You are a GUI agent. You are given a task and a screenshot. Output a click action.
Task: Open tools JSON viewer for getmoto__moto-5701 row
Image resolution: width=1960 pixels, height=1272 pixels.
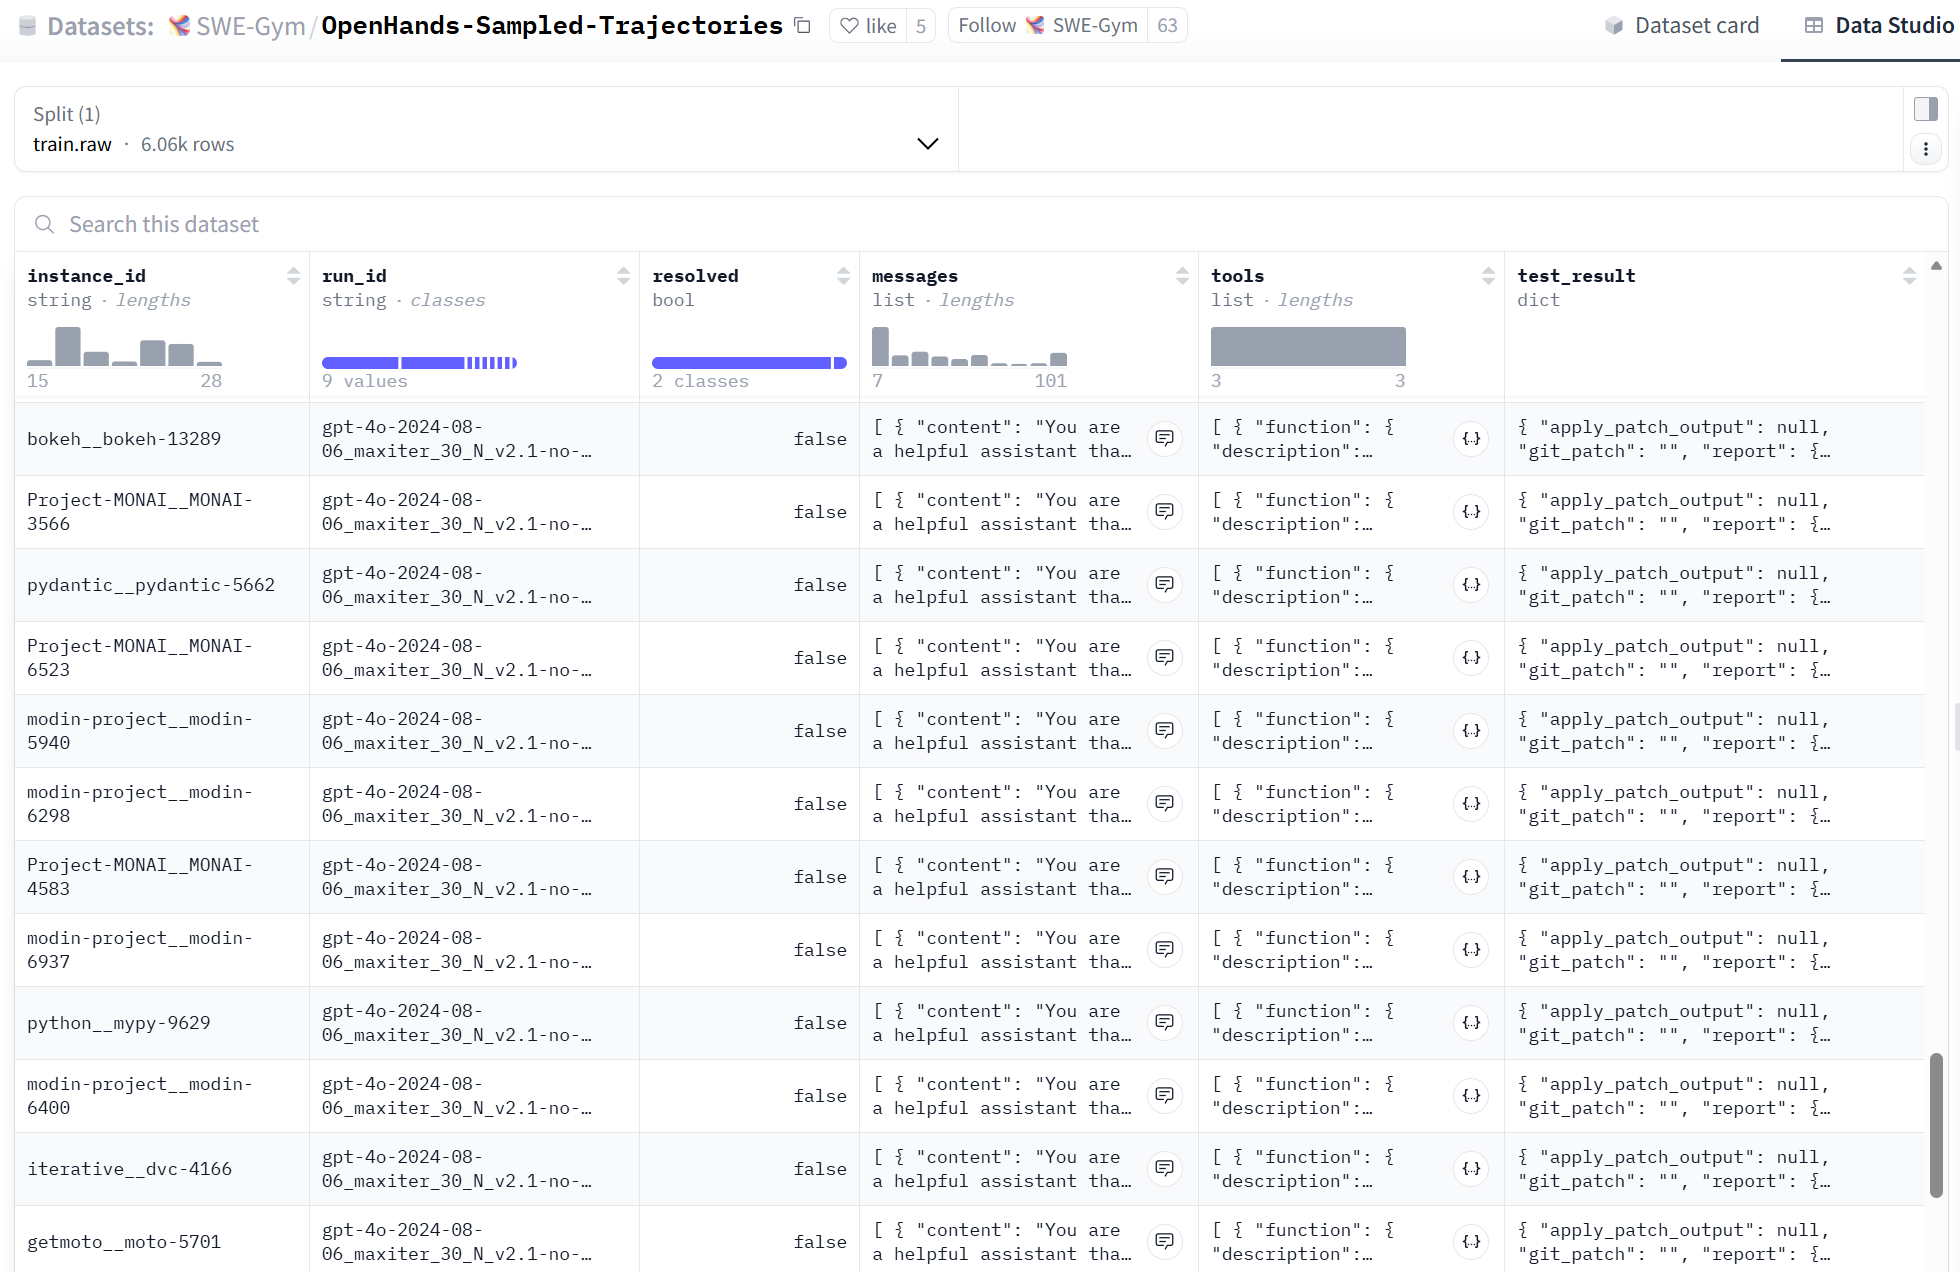pos(1471,1241)
